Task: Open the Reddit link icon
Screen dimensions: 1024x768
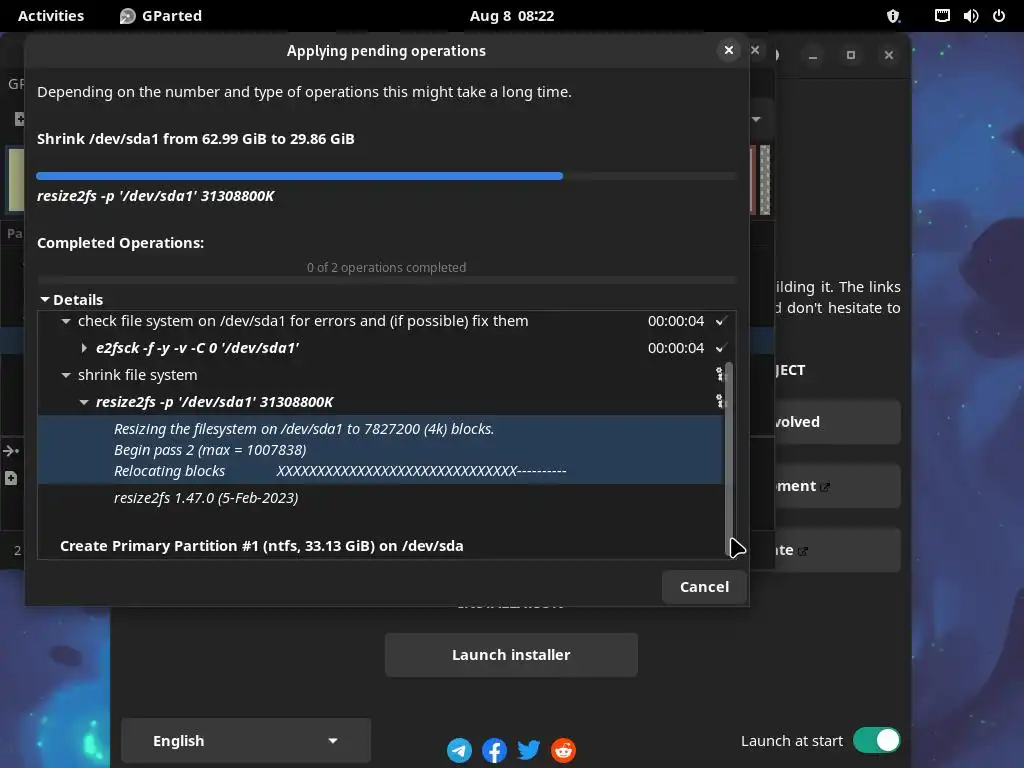Action: point(563,750)
